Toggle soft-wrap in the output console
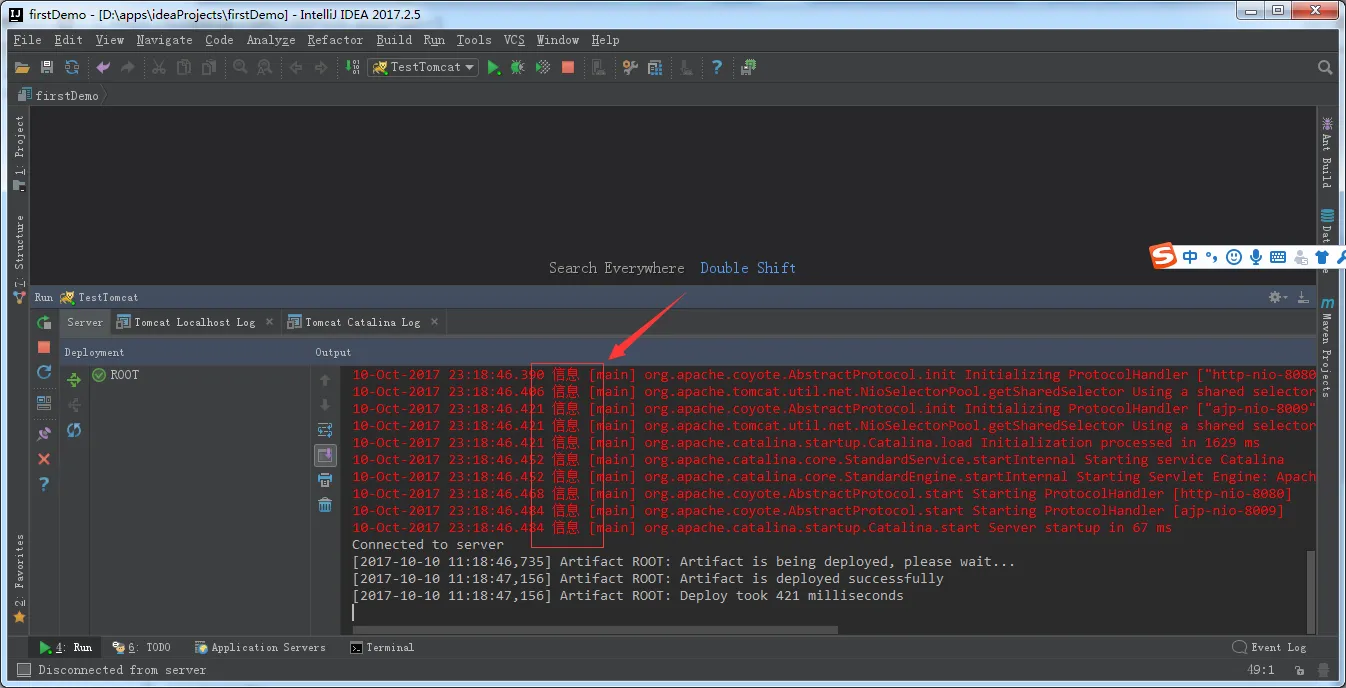 click(325, 430)
